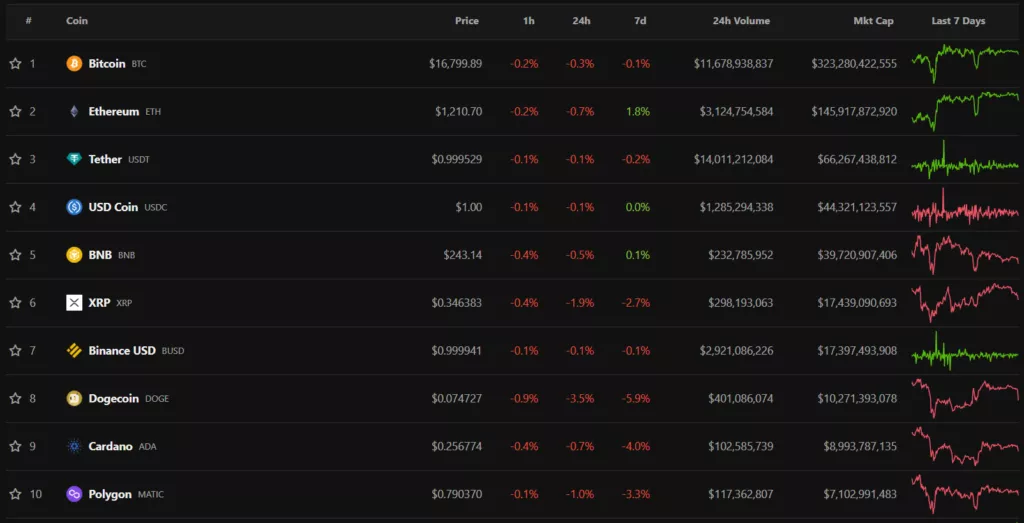
Task: View the Bitcoin 7-day sparkline chart
Action: pos(964,64)
